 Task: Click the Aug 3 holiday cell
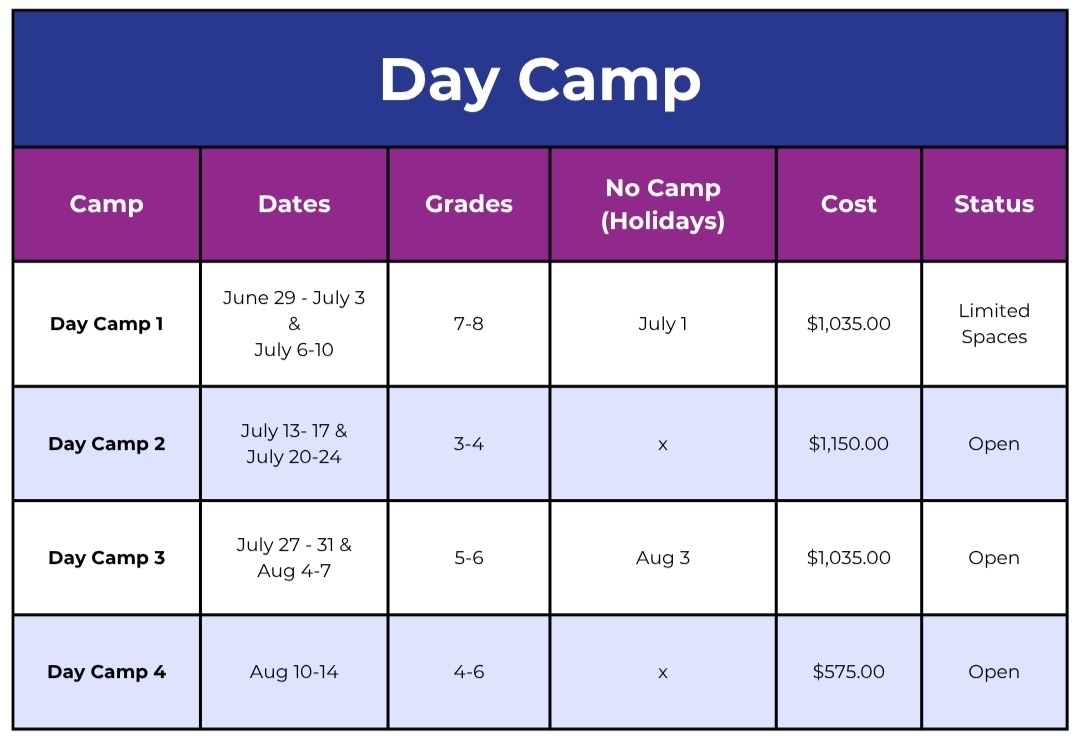663,558
